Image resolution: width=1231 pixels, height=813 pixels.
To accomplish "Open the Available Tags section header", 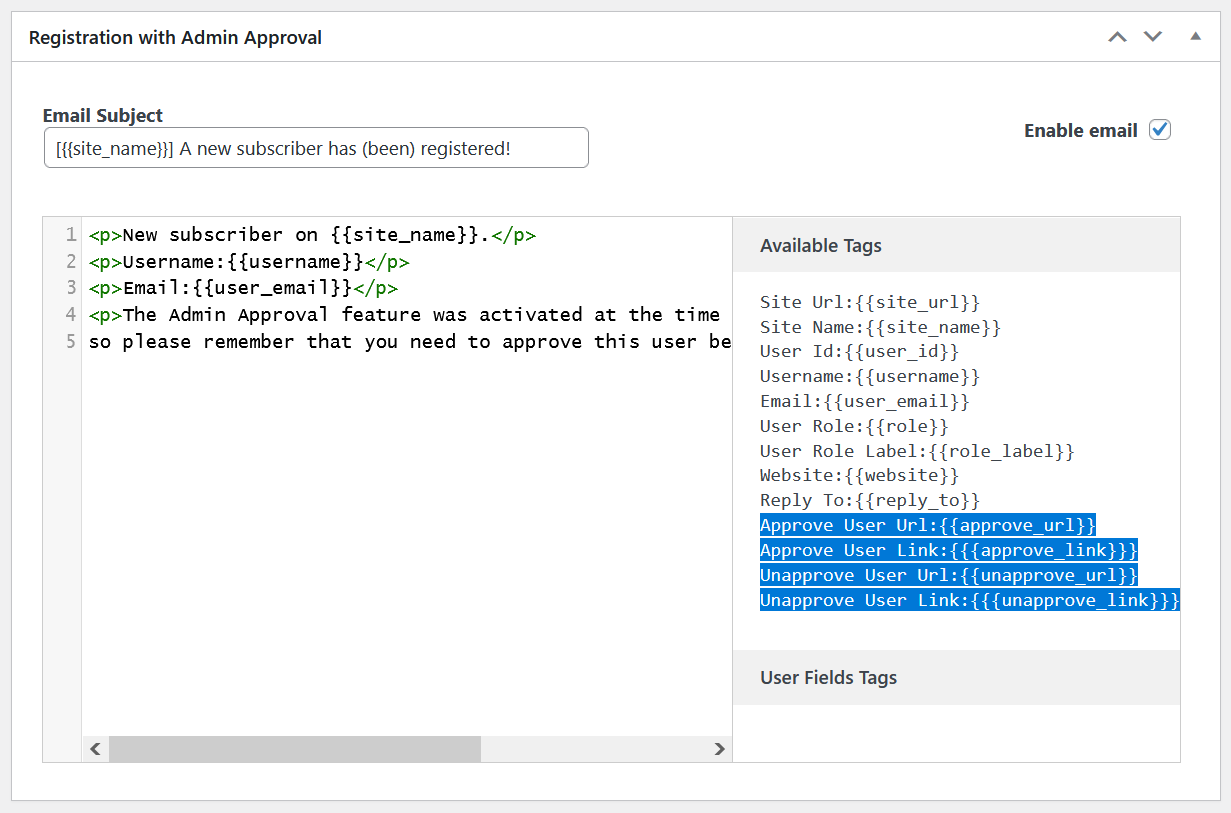I will pyautogui.click(x=821, y=246).
